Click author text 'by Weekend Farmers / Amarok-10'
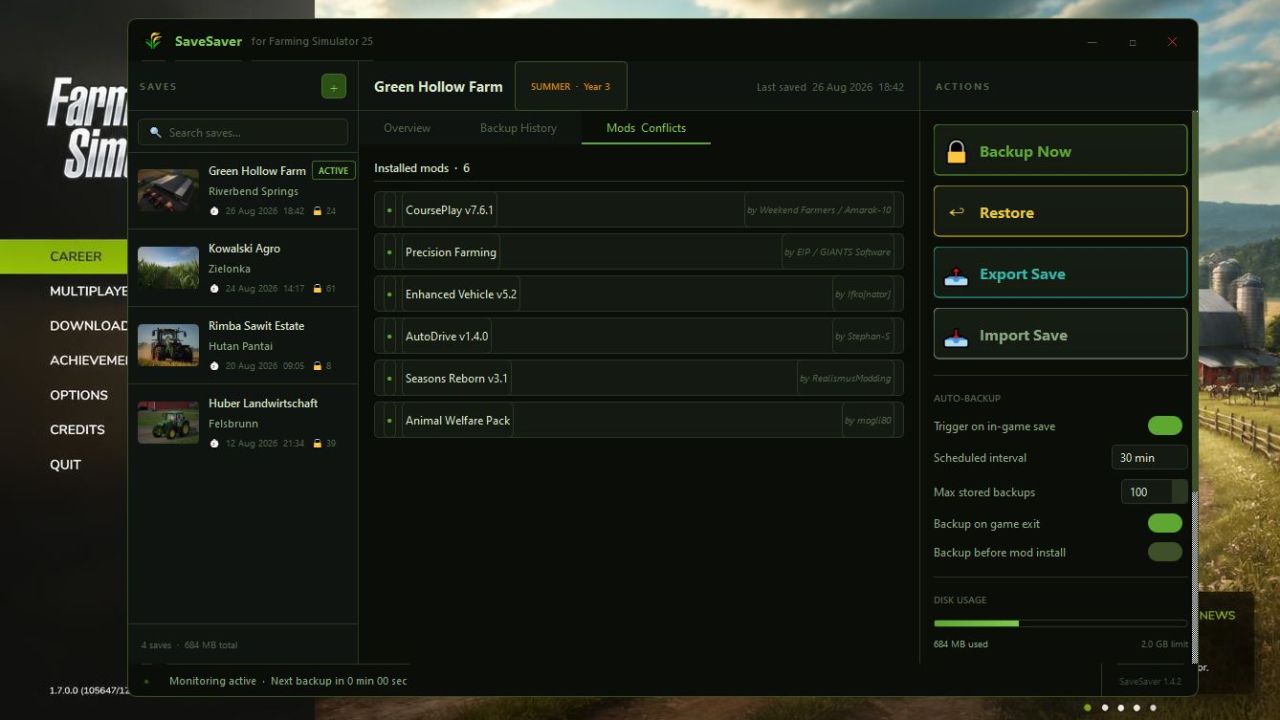 819,210
